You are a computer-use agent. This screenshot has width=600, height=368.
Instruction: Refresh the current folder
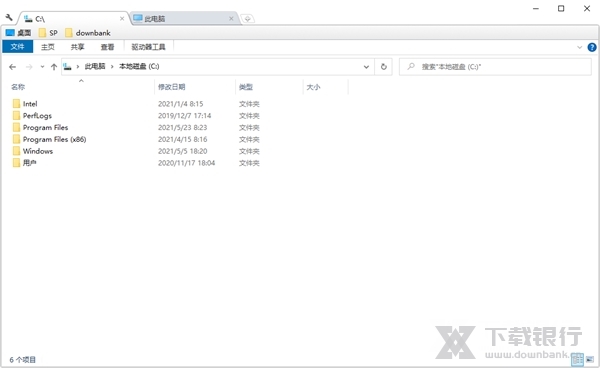[383, 67]
